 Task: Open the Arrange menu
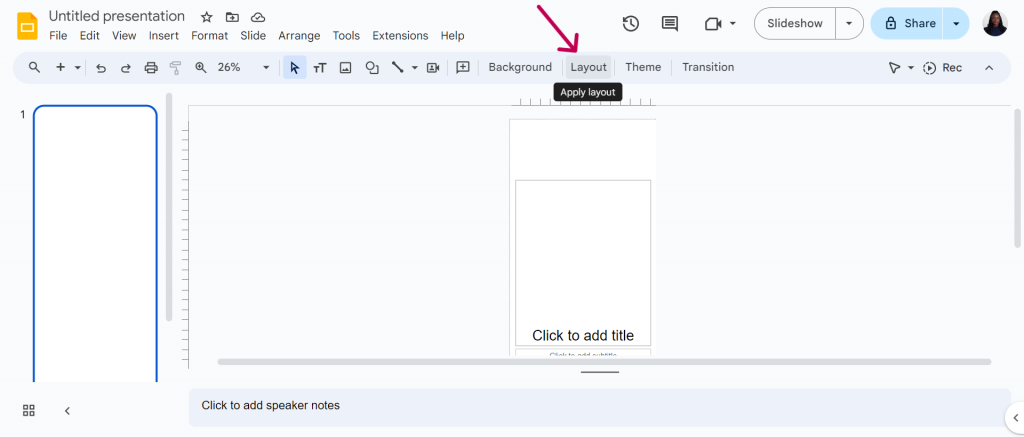point(299,36)
